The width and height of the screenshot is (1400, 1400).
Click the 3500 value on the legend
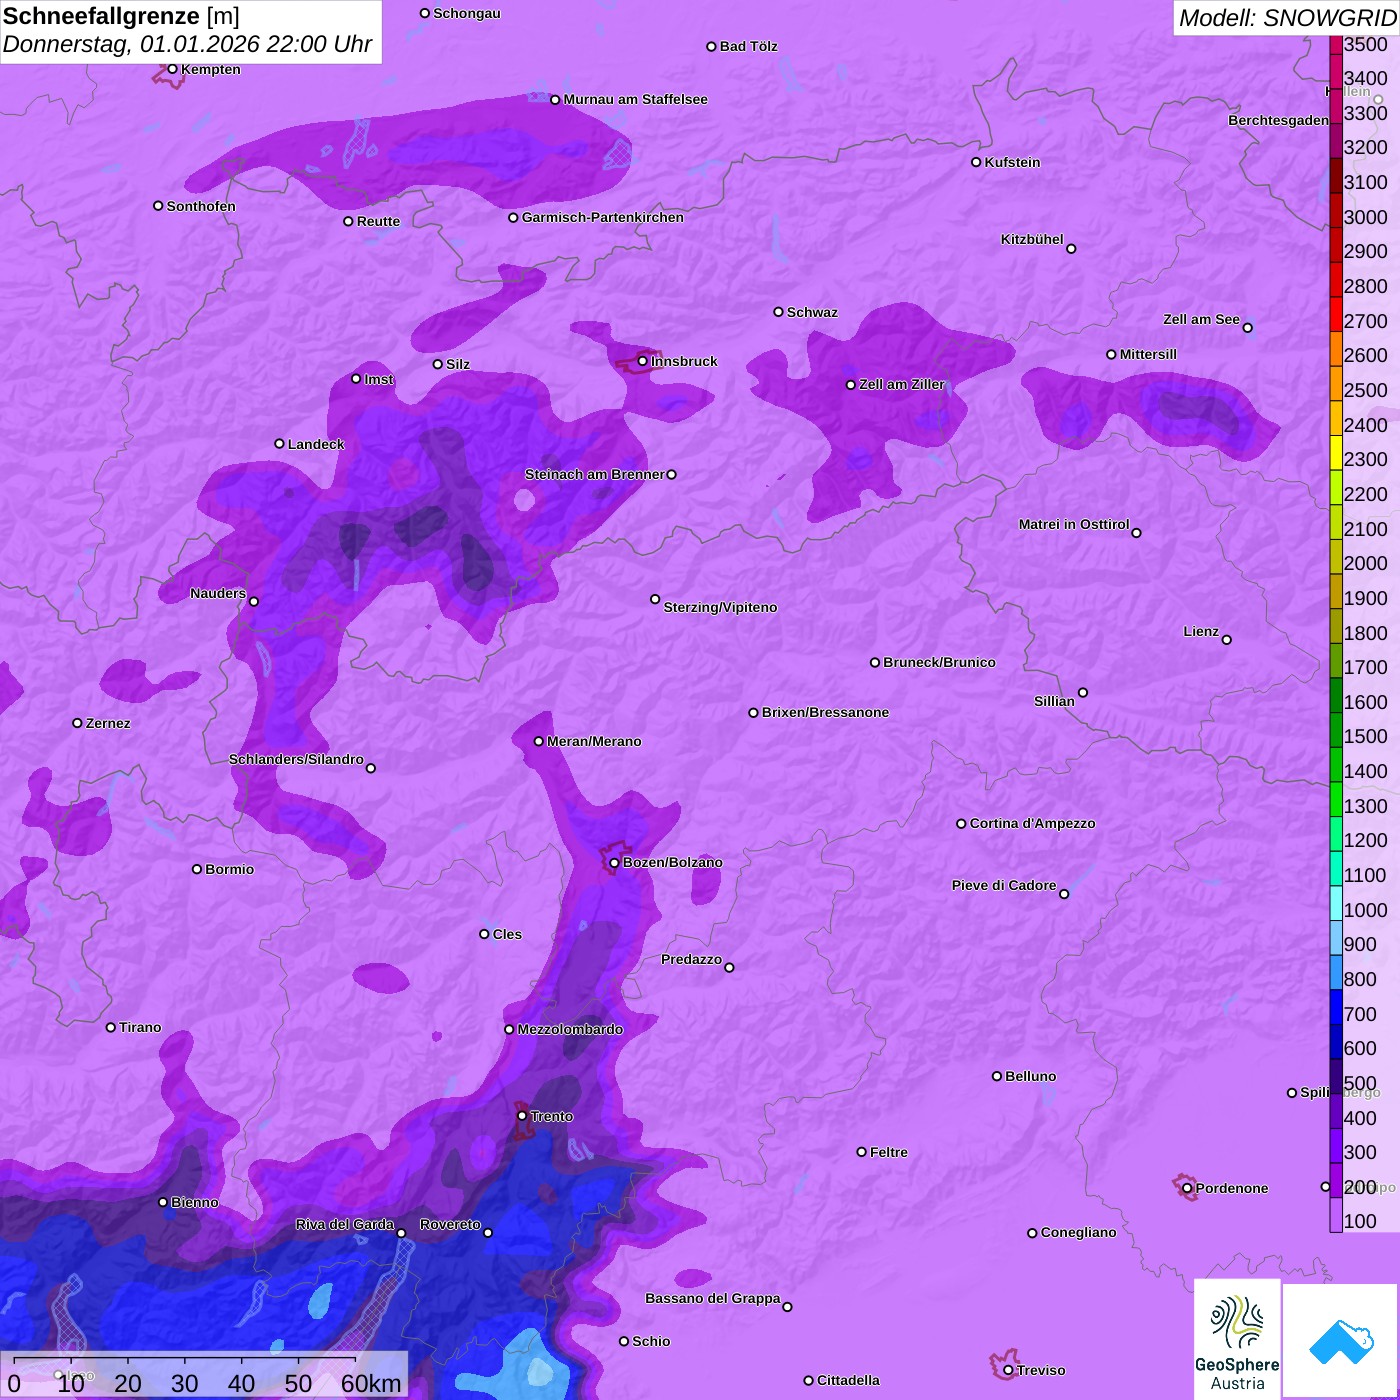coord(1366,44)
